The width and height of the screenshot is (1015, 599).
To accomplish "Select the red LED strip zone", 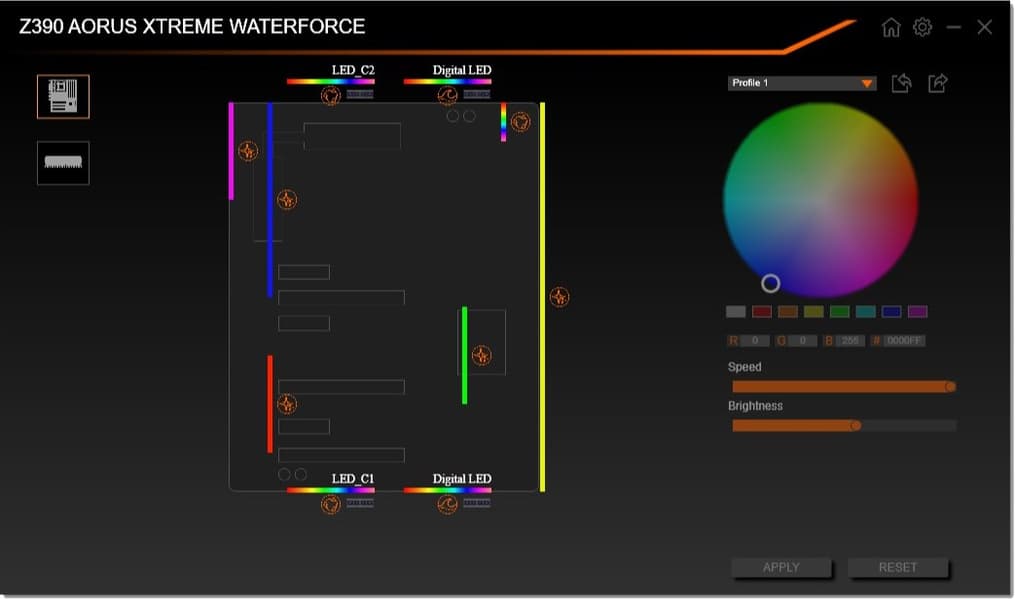I will [x=270, y=404].
